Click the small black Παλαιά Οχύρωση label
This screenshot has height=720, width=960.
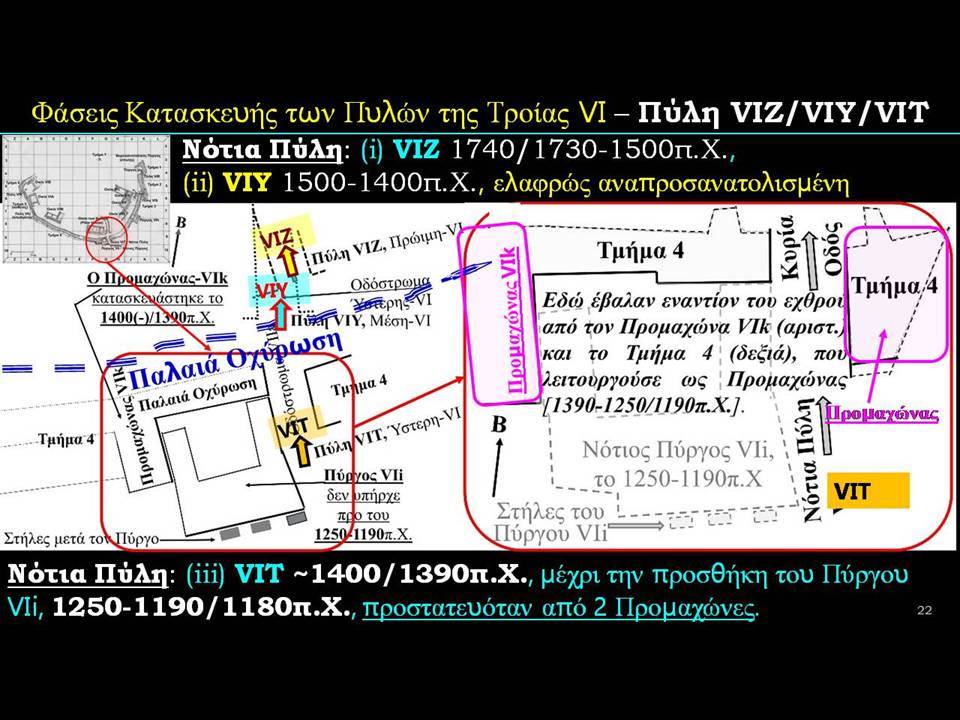click(198, 394)
